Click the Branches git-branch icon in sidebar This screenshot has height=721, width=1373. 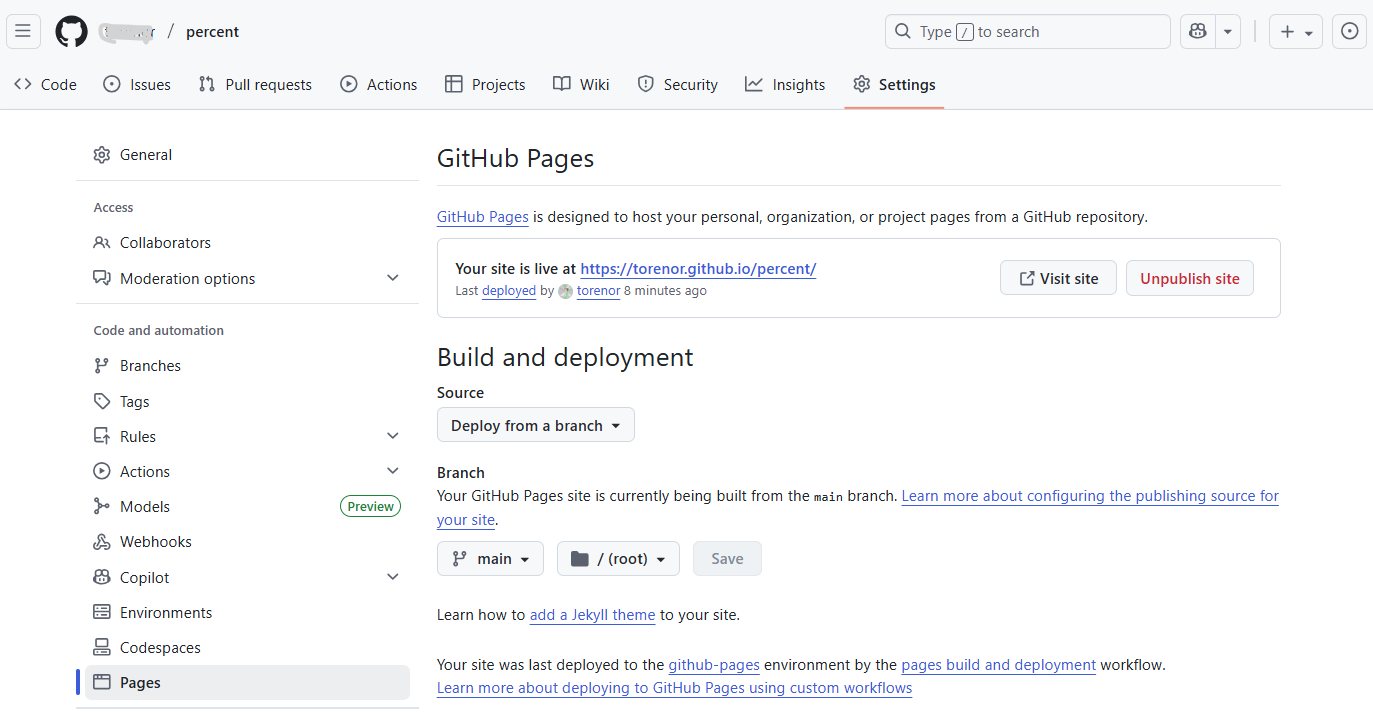(x=101, y=365)
